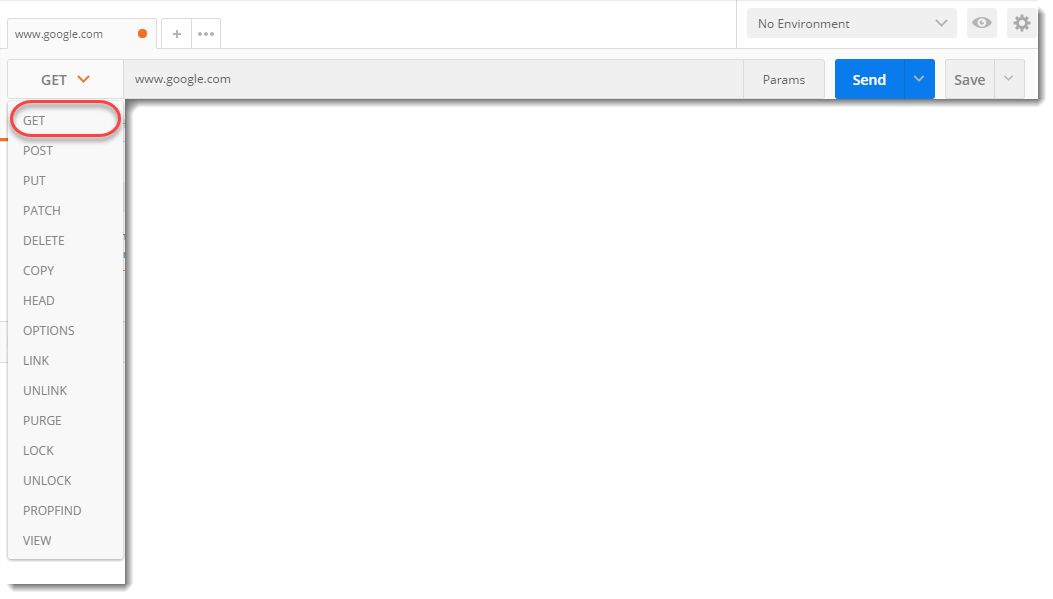Open the tab options ellipsis menu

[x=206, y=34]
